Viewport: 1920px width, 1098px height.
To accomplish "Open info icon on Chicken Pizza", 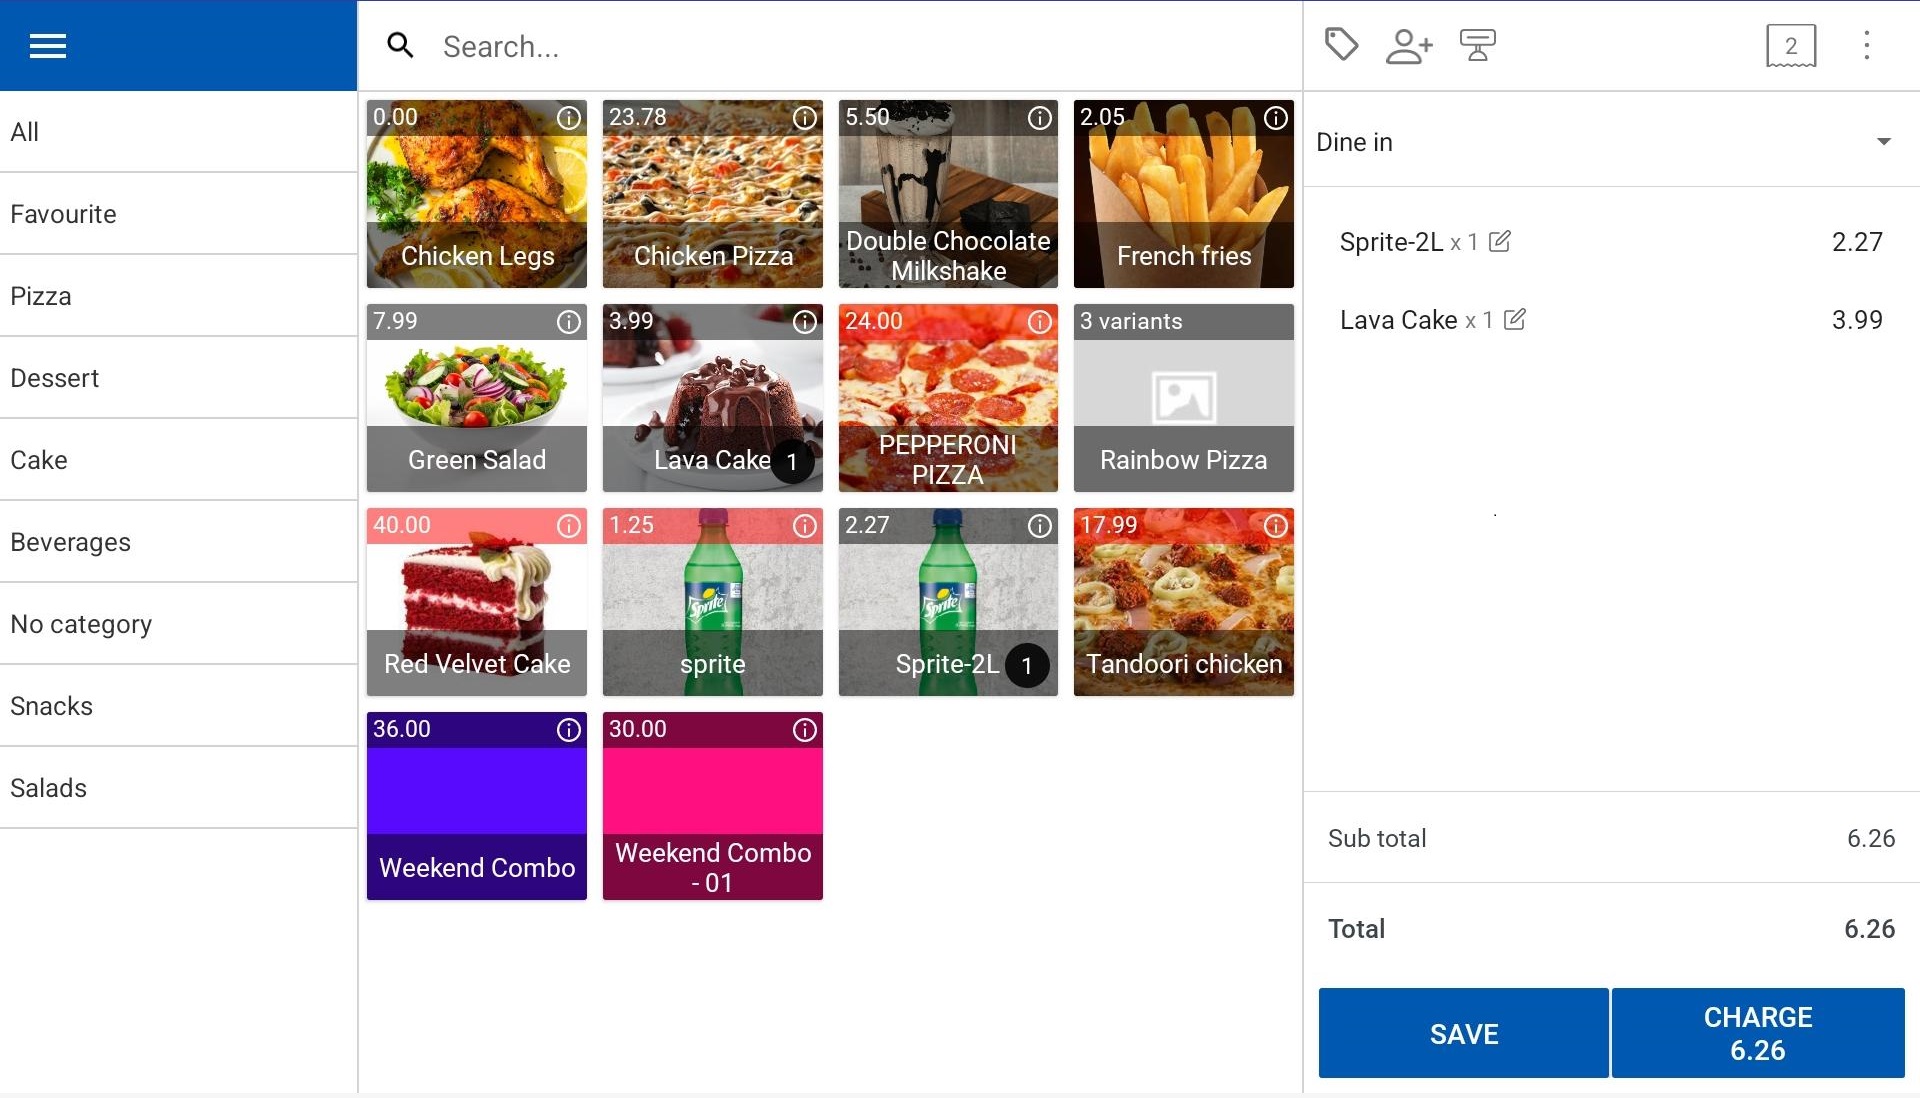I will [x=804, y=118].
